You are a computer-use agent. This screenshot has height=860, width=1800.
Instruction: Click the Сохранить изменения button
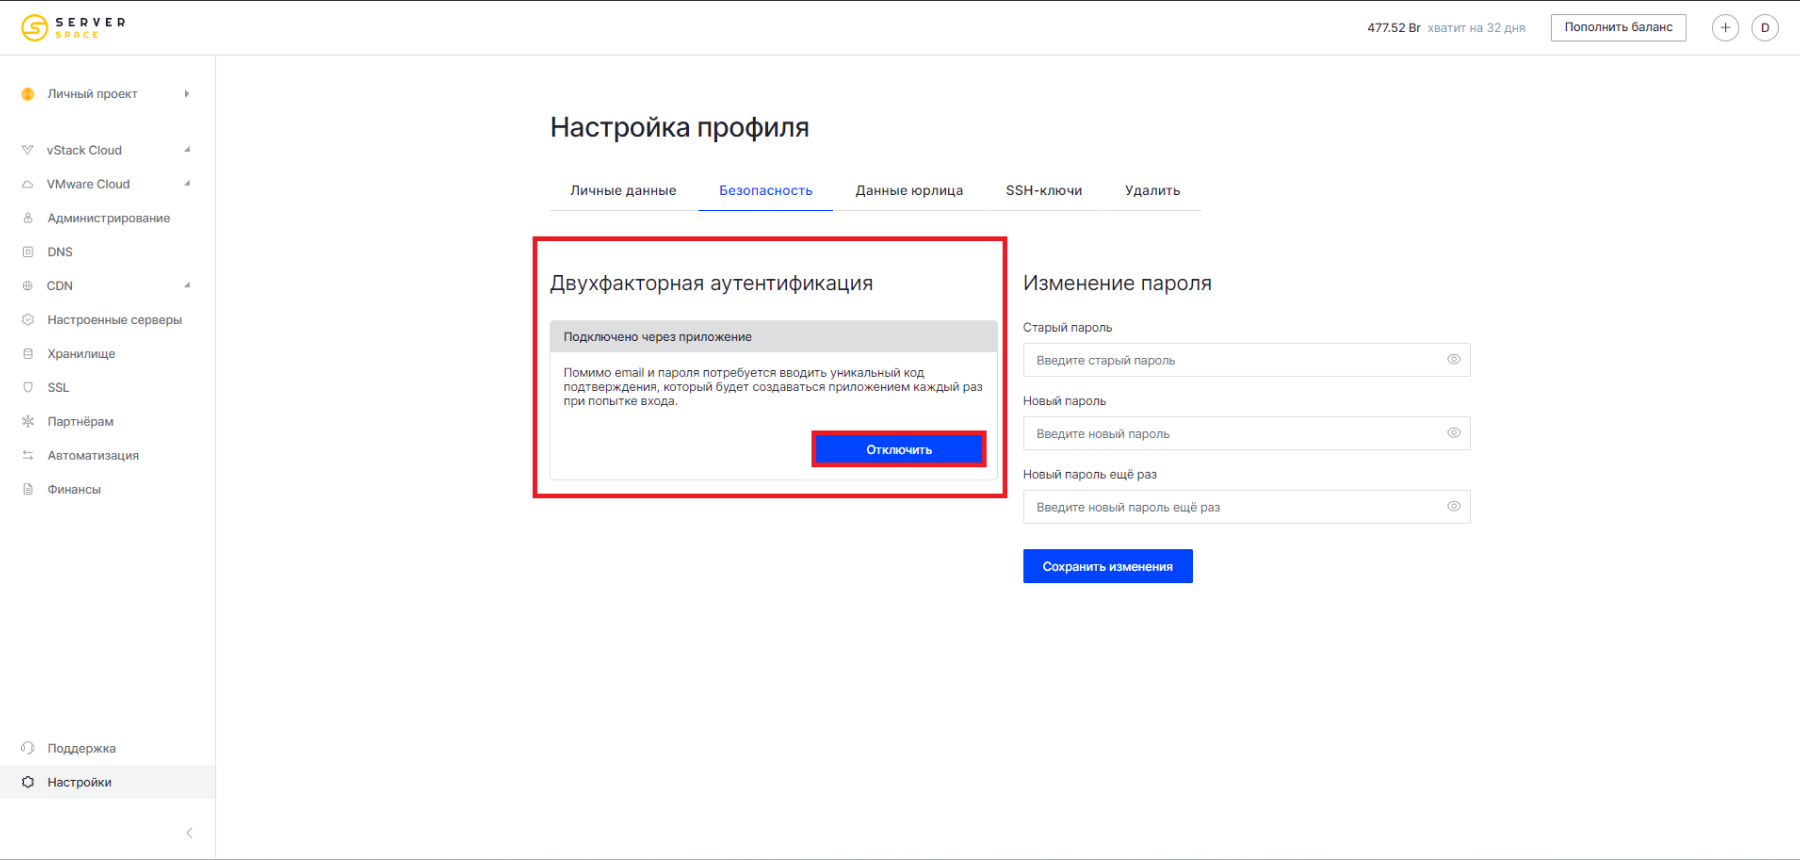[1108, 566]
